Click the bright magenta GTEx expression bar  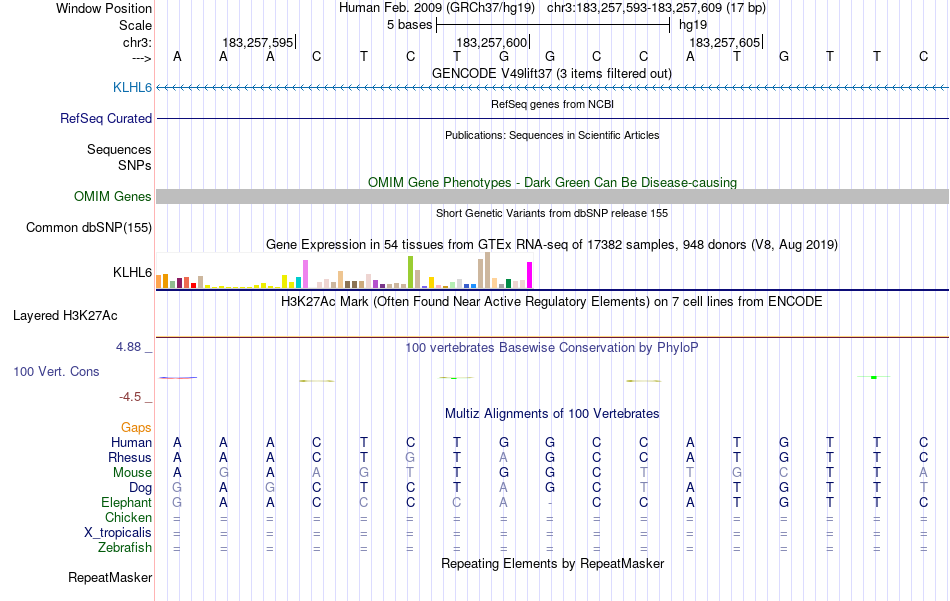tap(530, 275)
